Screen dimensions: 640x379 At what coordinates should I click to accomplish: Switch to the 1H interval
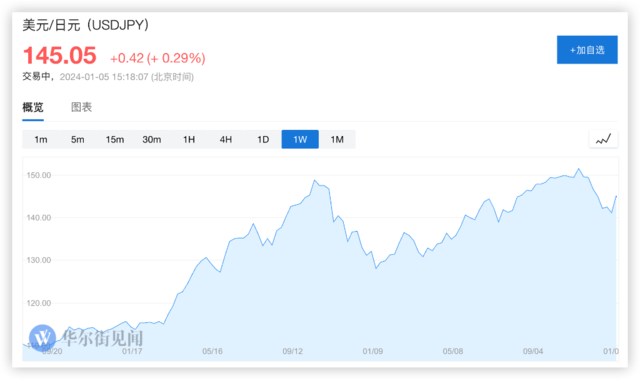(189, 140)
